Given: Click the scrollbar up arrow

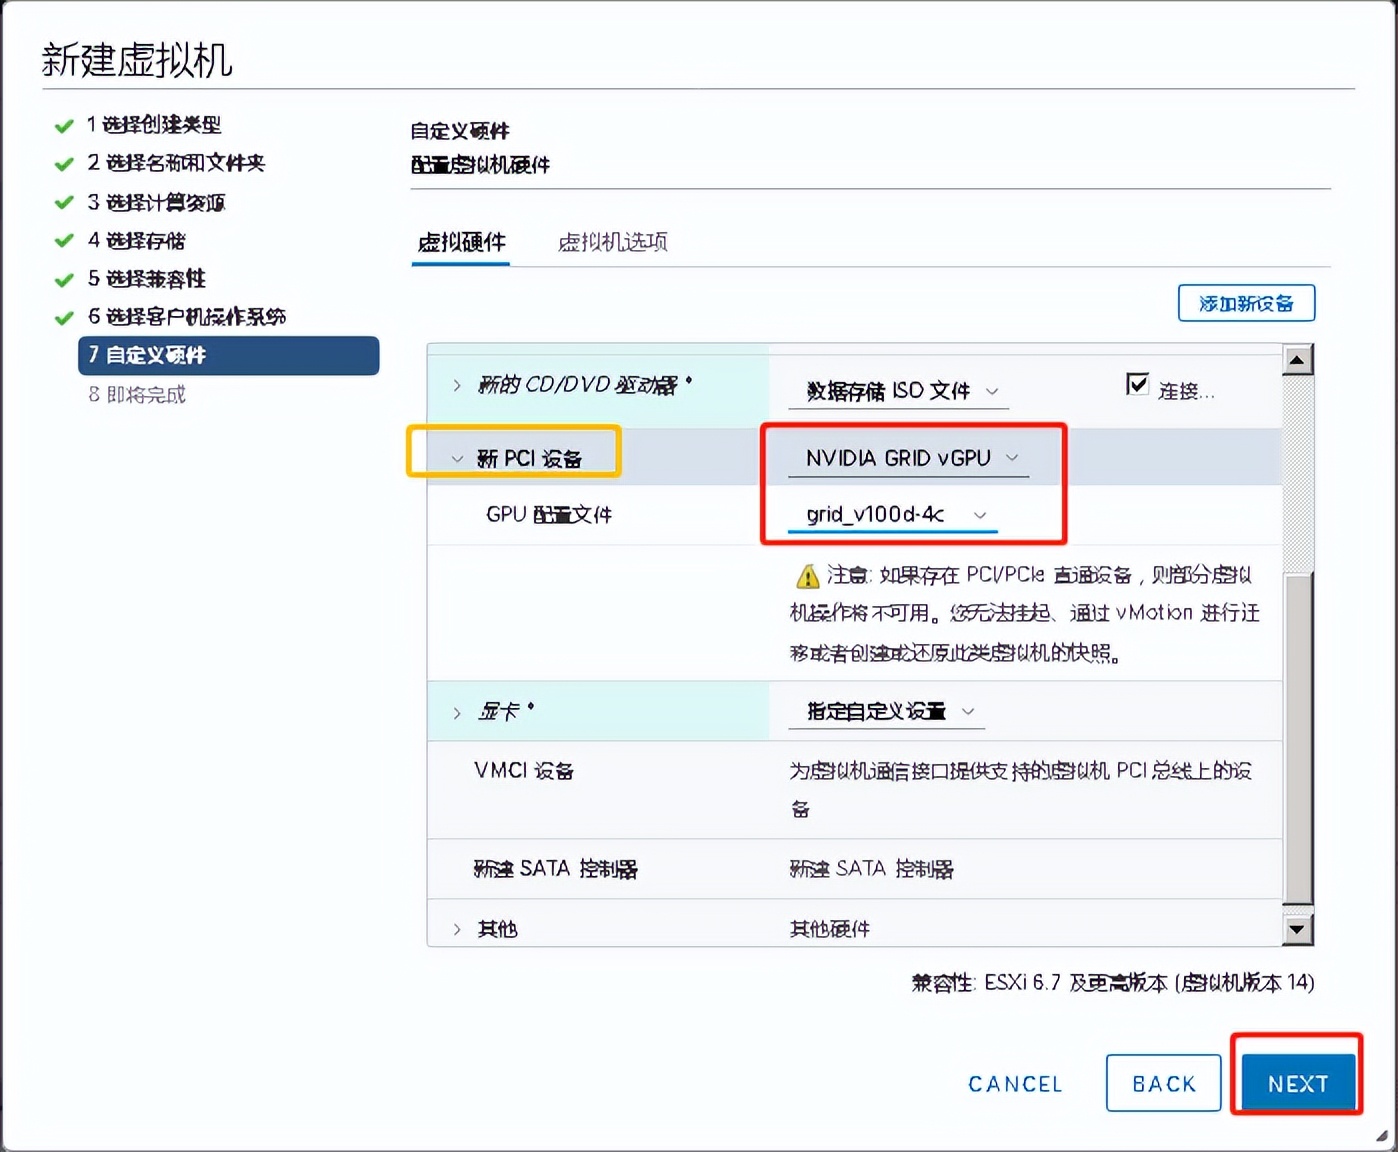Looking at the screenshot, I should 1297,360.
